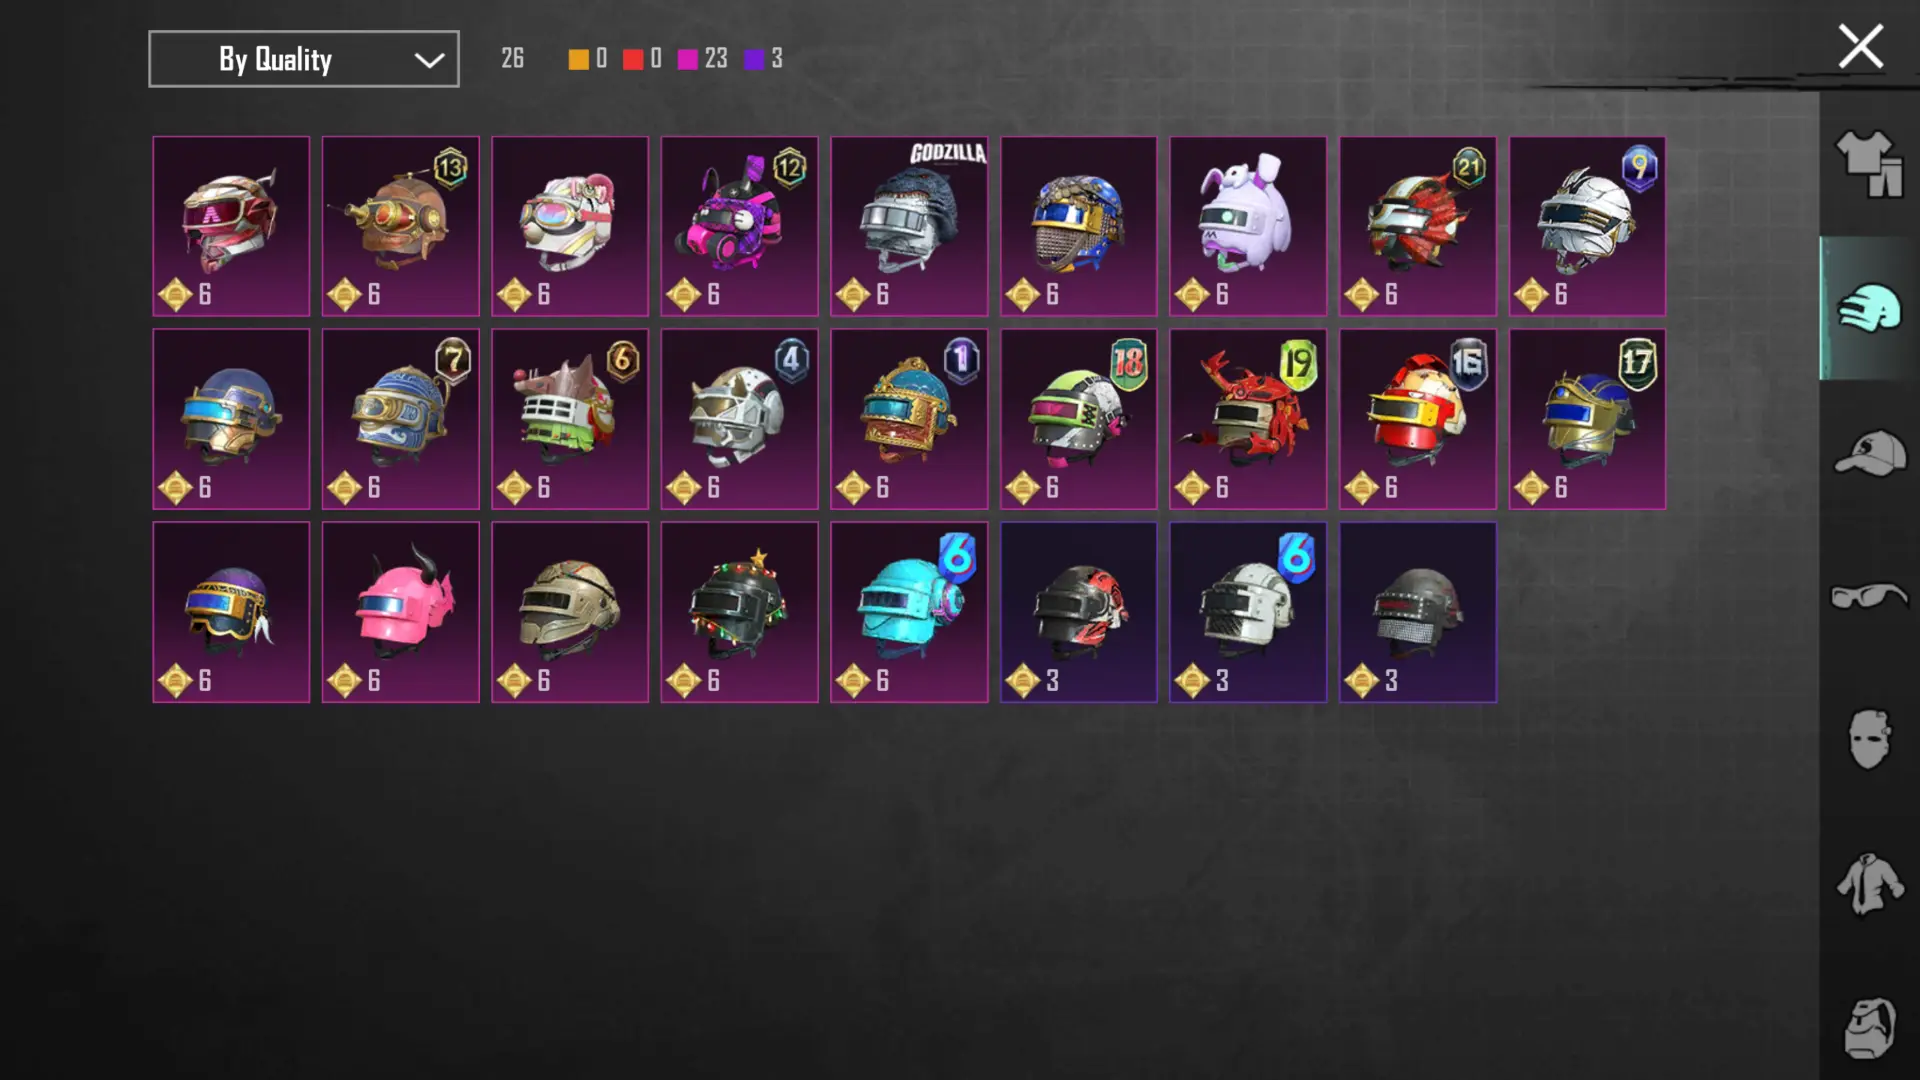Open the sunglasses category icon
1920x1080 pixels.
[x=1868, y=596]
